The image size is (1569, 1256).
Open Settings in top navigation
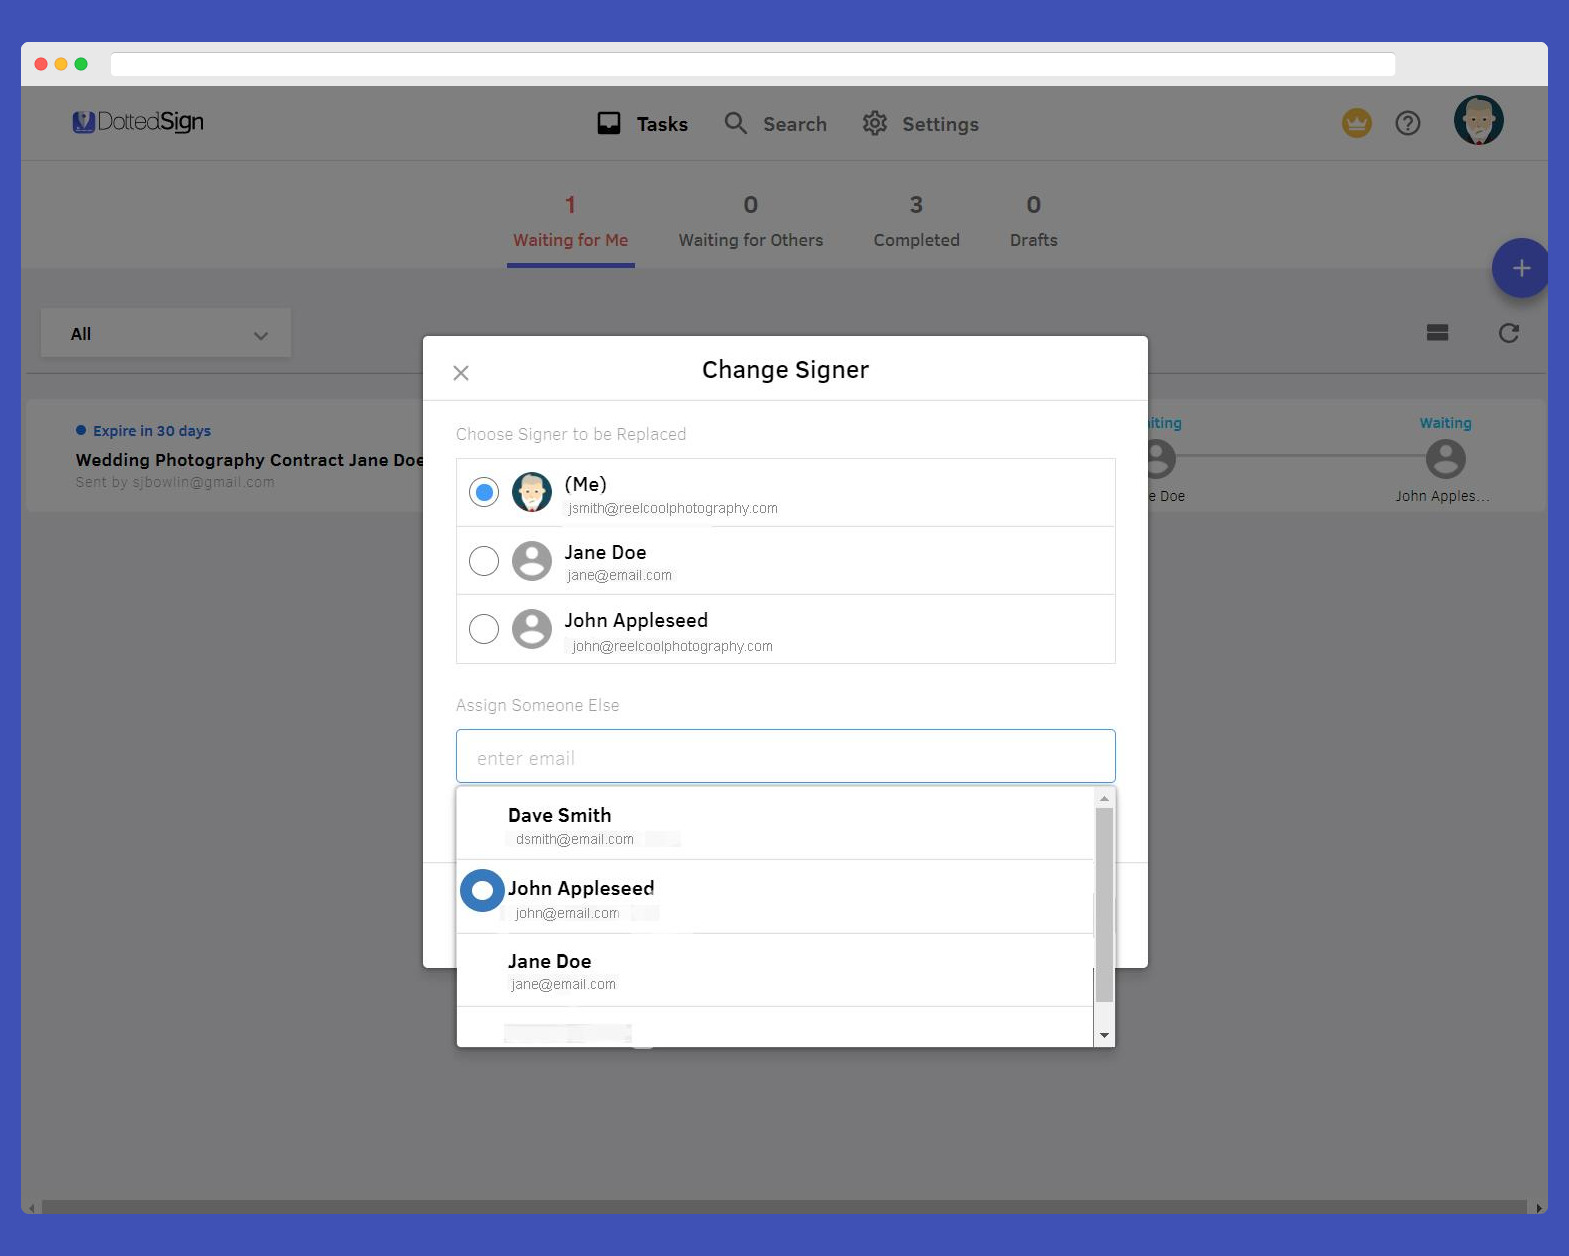click(x=920, y=124)
